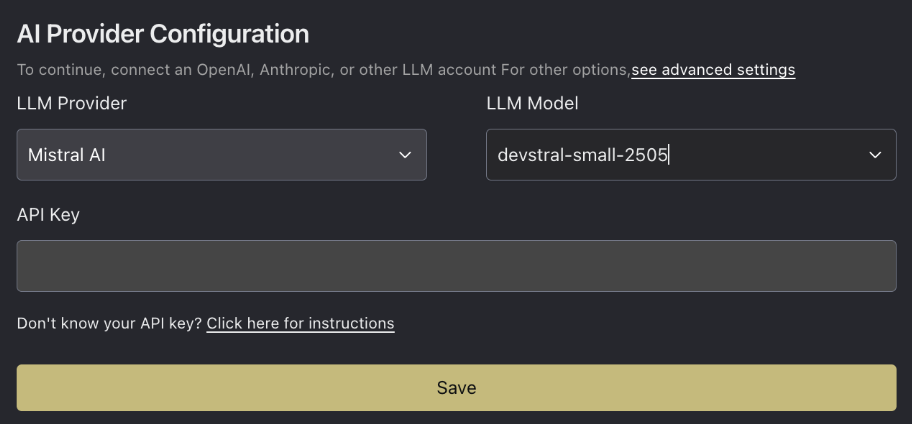
Task: Click the end of devstral-small-2505 model text
Action: 667,155
